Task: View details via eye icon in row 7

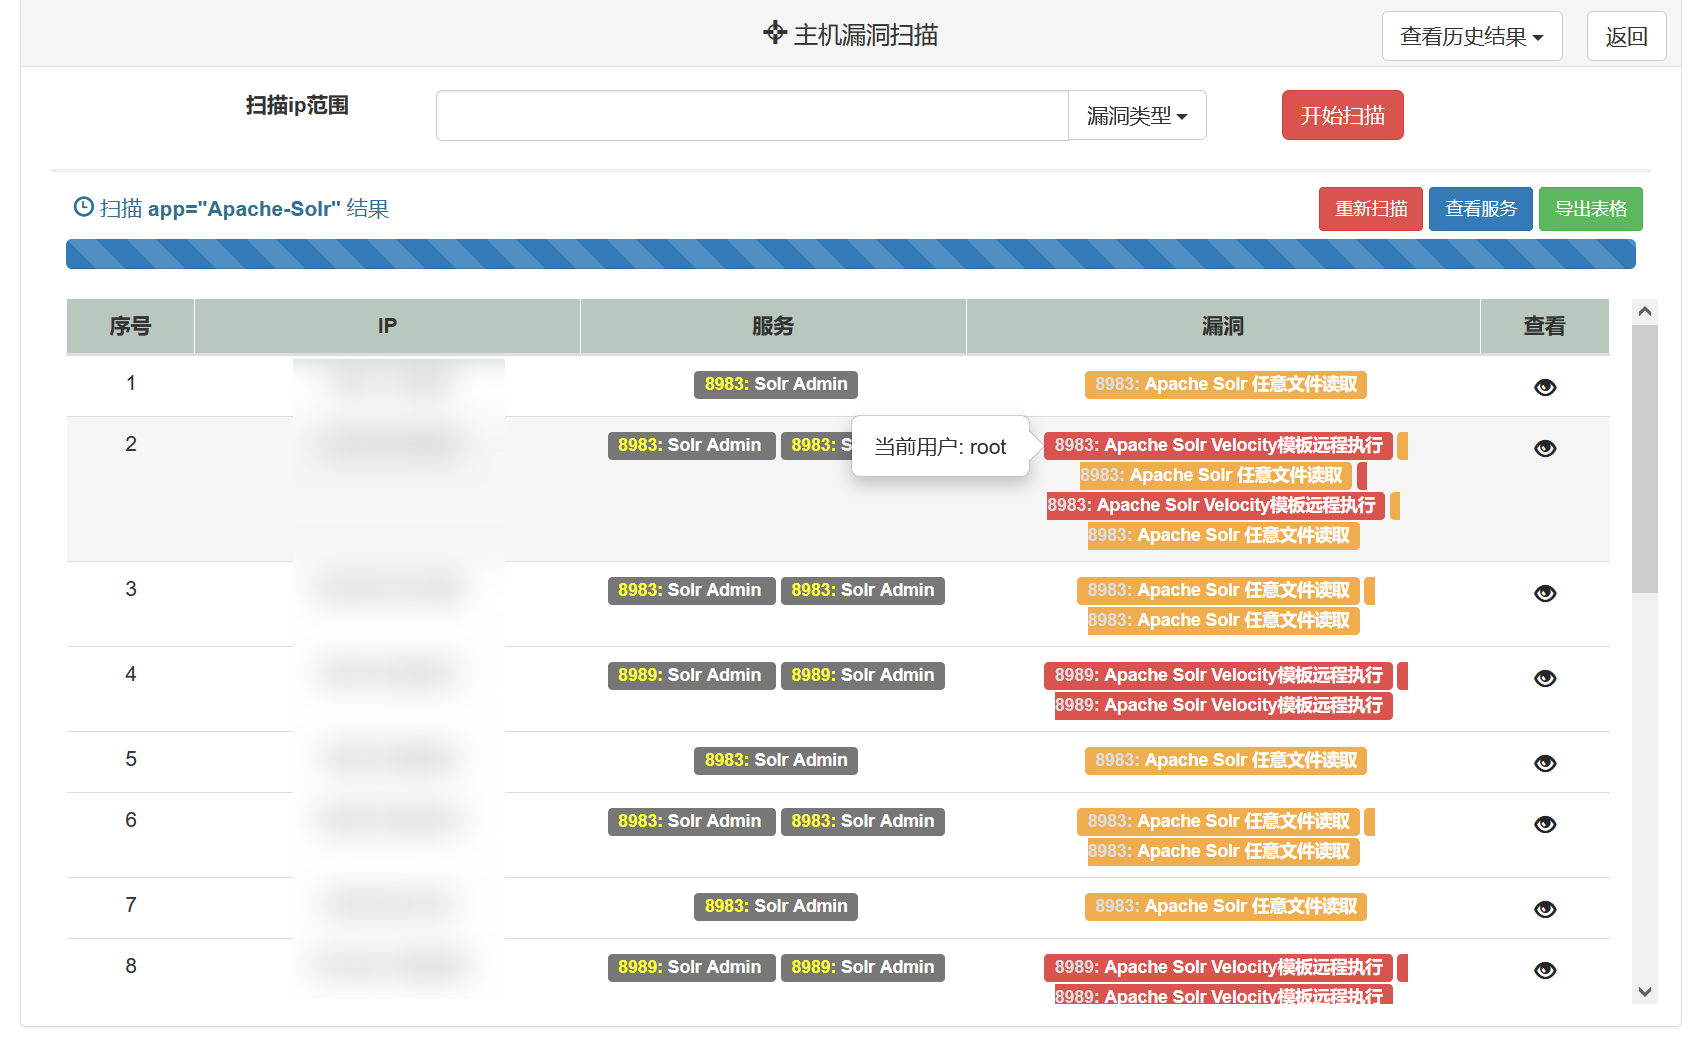Action: pos(1545,909)
